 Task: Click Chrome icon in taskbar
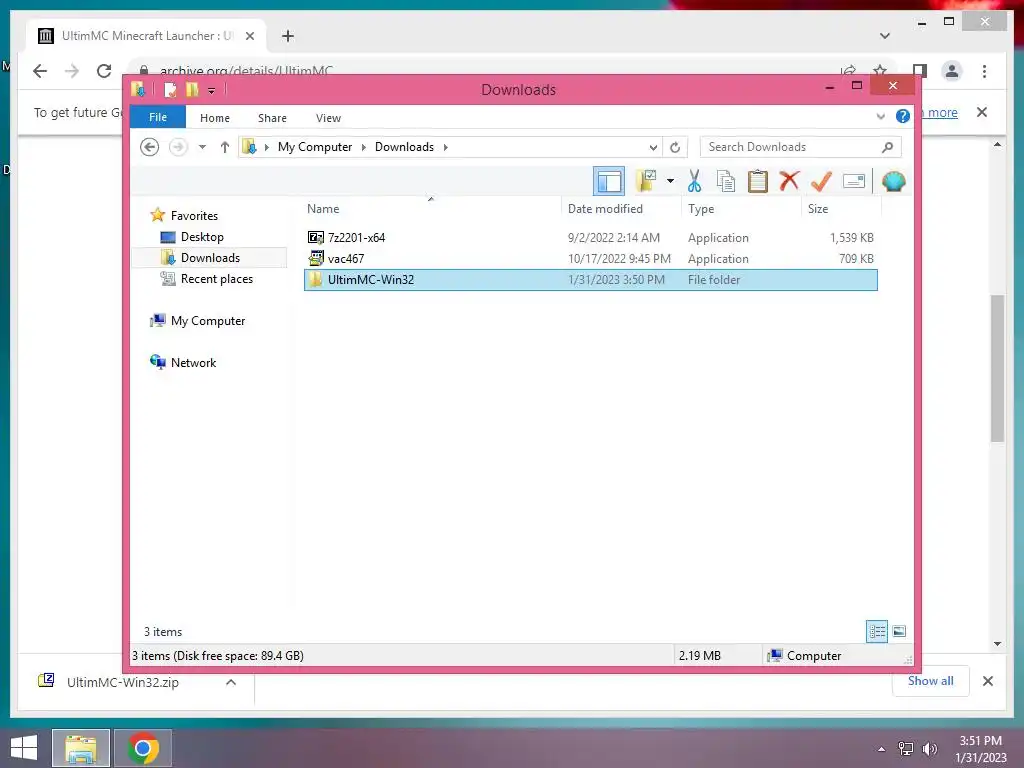(x=143, y=748)
